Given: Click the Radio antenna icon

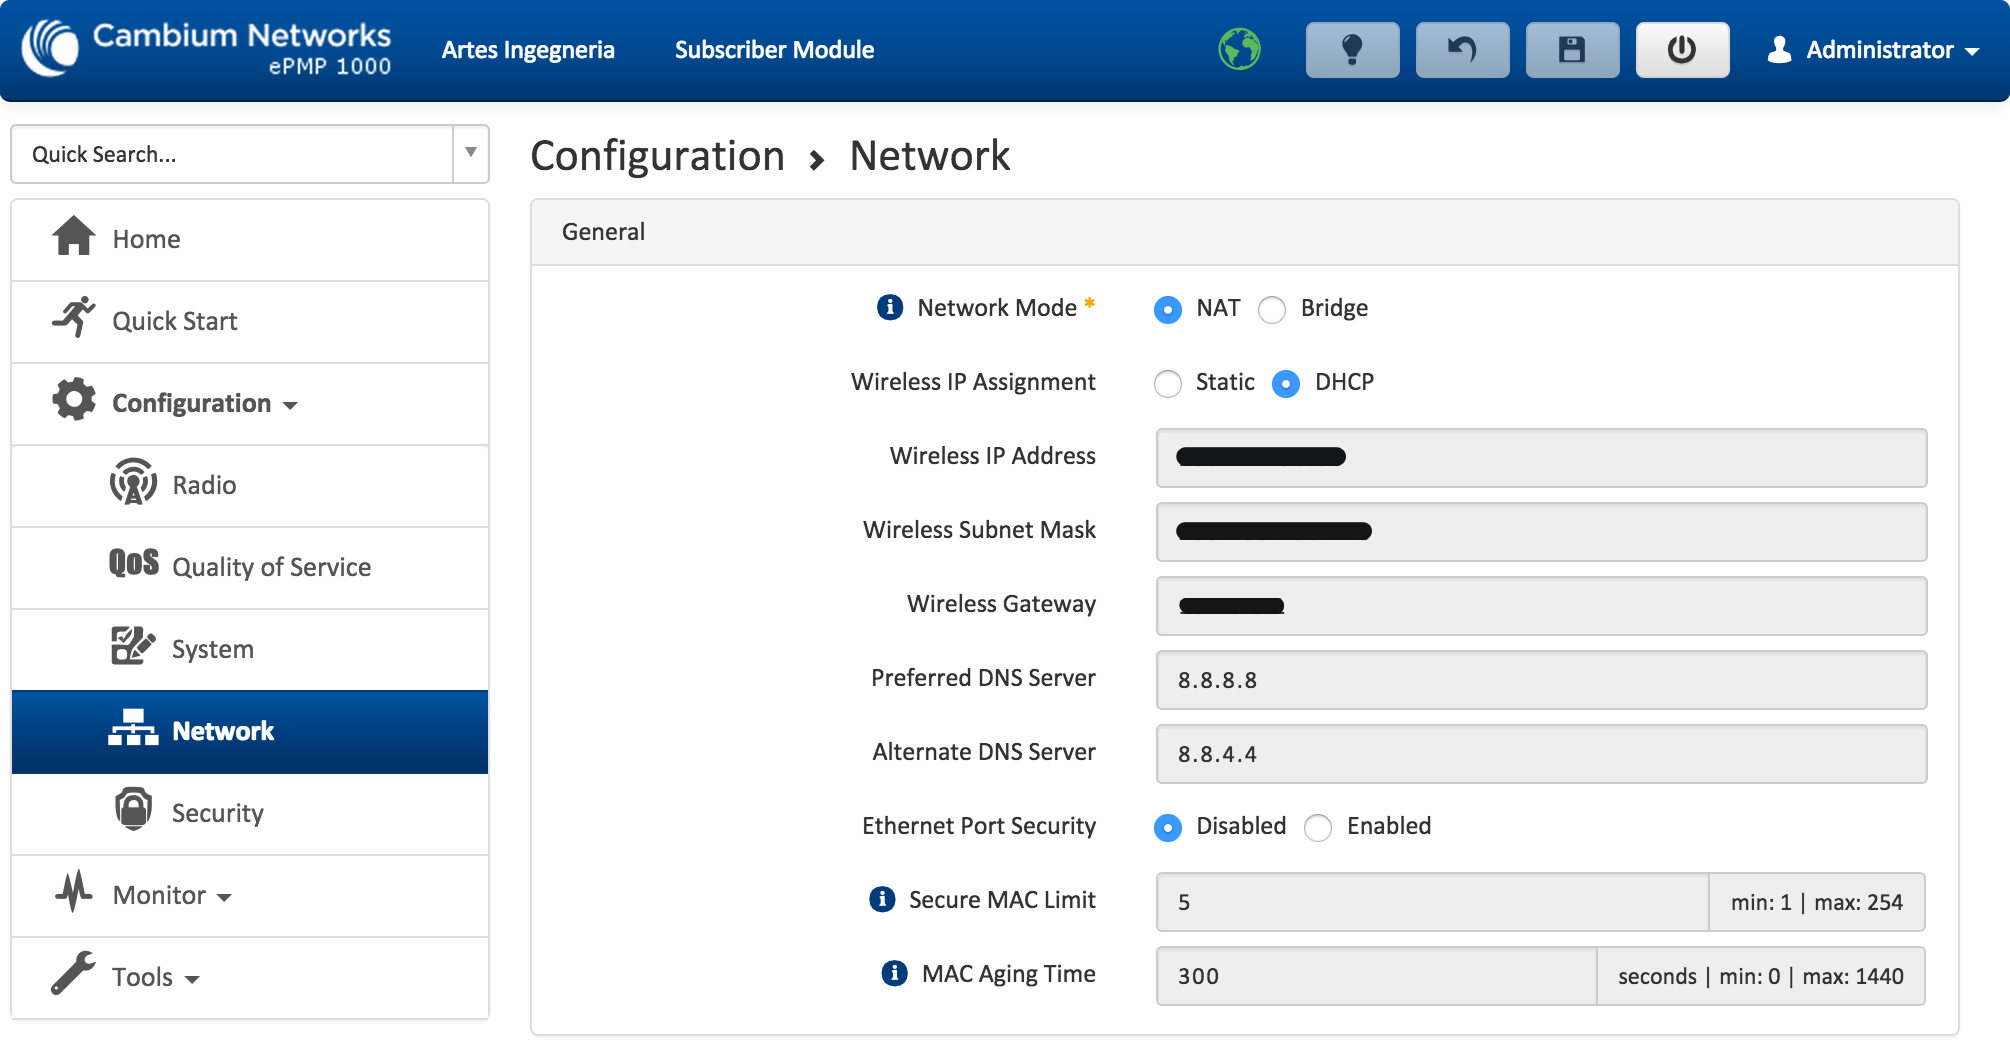Looking at the screenshot, I should [133, 482].
